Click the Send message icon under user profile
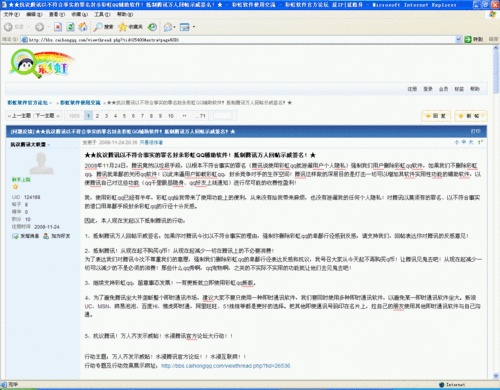The height and width of the screenshot is (390, 500). pyautogui.click(x=15, y=236)
